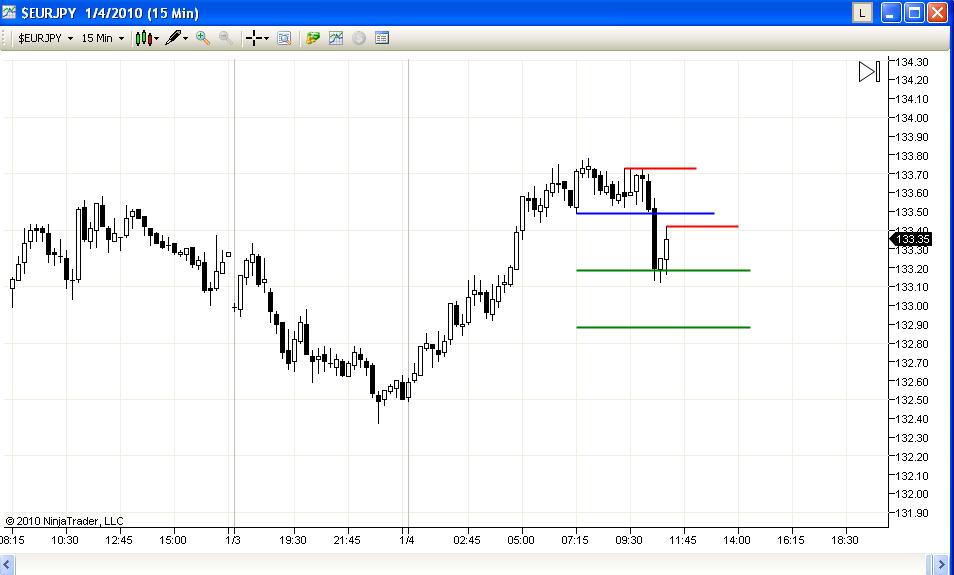Click the candlestick chart style icon
This screenshot has width=954, height=575.
[x=144, y=38]
